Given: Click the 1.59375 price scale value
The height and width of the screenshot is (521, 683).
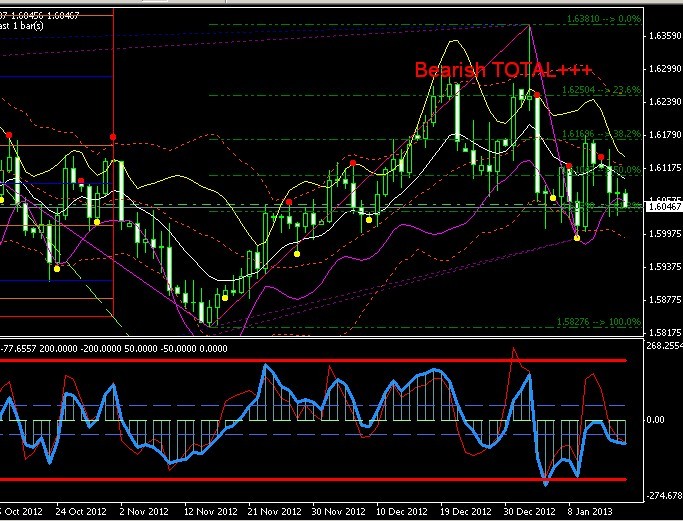Looking at the screenshot, I should click(x=665, y=266).
